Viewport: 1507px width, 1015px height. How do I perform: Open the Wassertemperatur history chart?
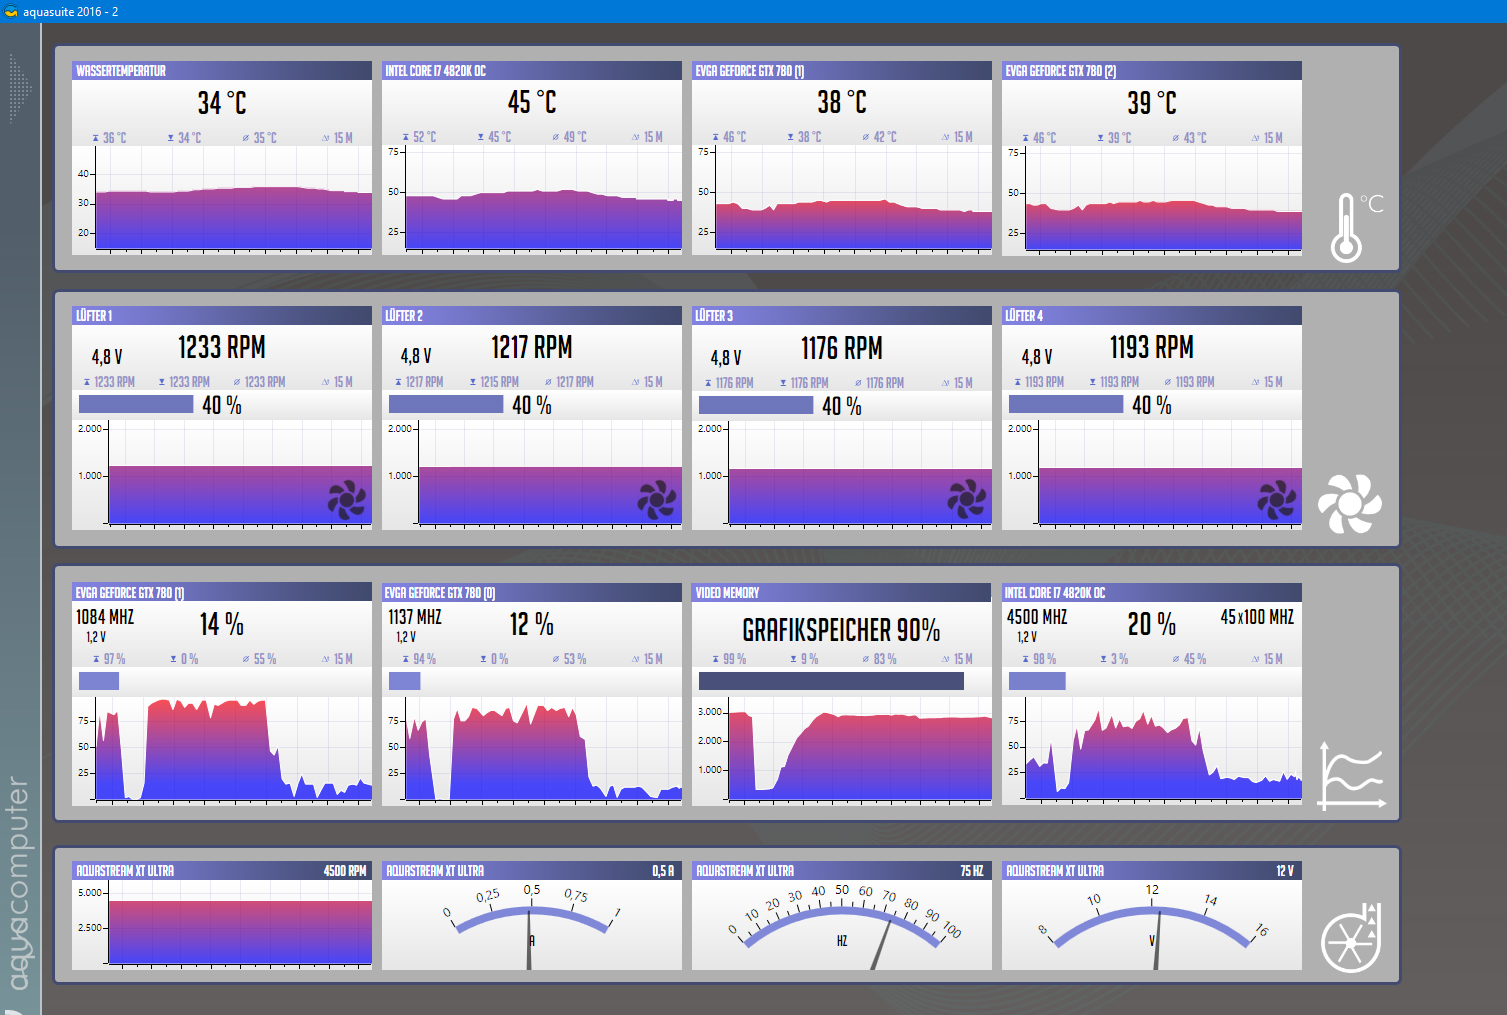click(x=222, y=200)
